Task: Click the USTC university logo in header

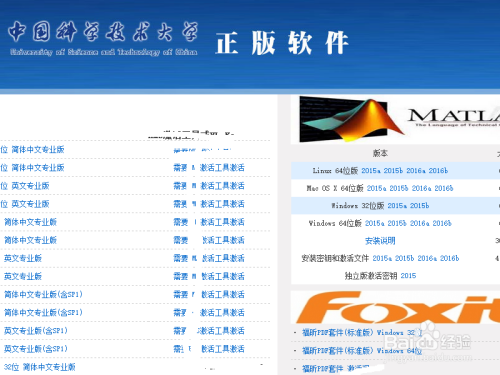Action: [x=103, y=38]
